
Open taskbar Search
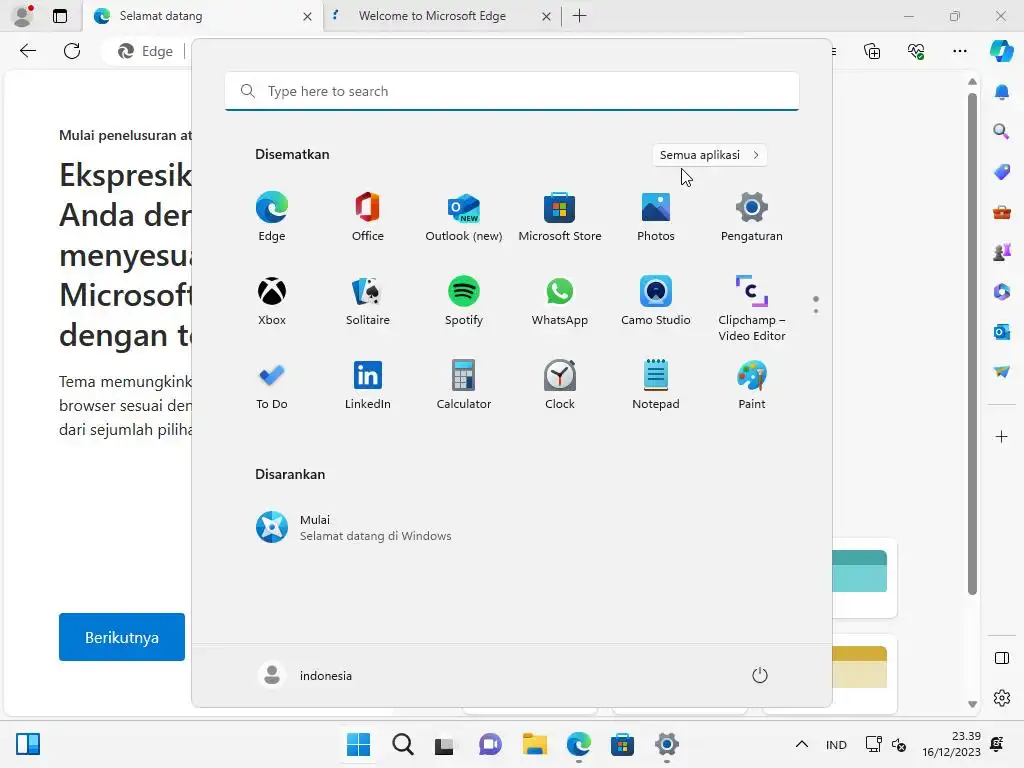point(403,744)
